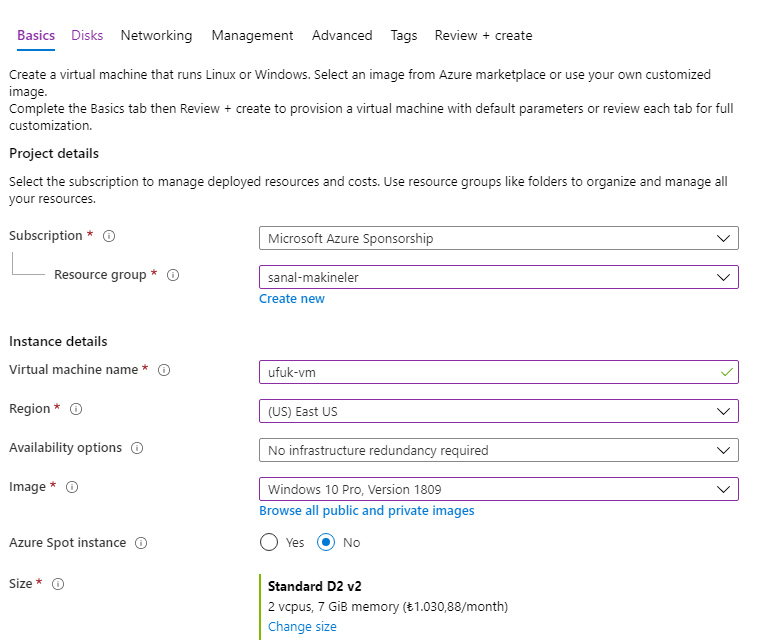Open the Networking tab
763x644 pixels.
click(156, 36)
